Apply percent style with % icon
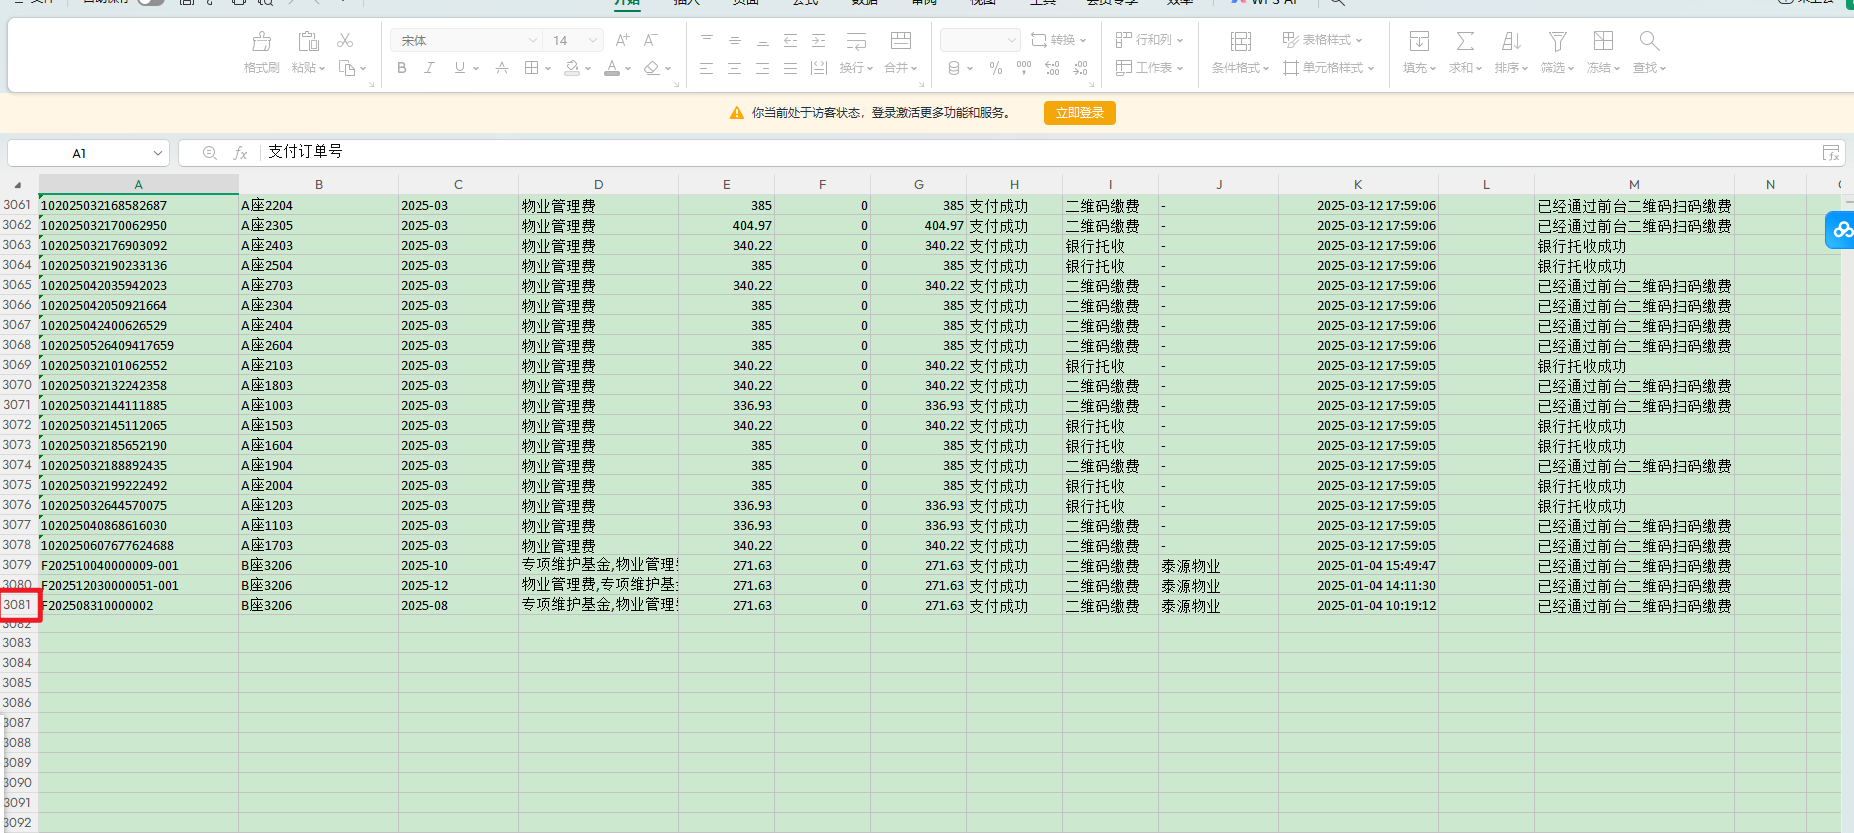The height and width of the screenshot is (833, 1854). click(x=996, y=68)
